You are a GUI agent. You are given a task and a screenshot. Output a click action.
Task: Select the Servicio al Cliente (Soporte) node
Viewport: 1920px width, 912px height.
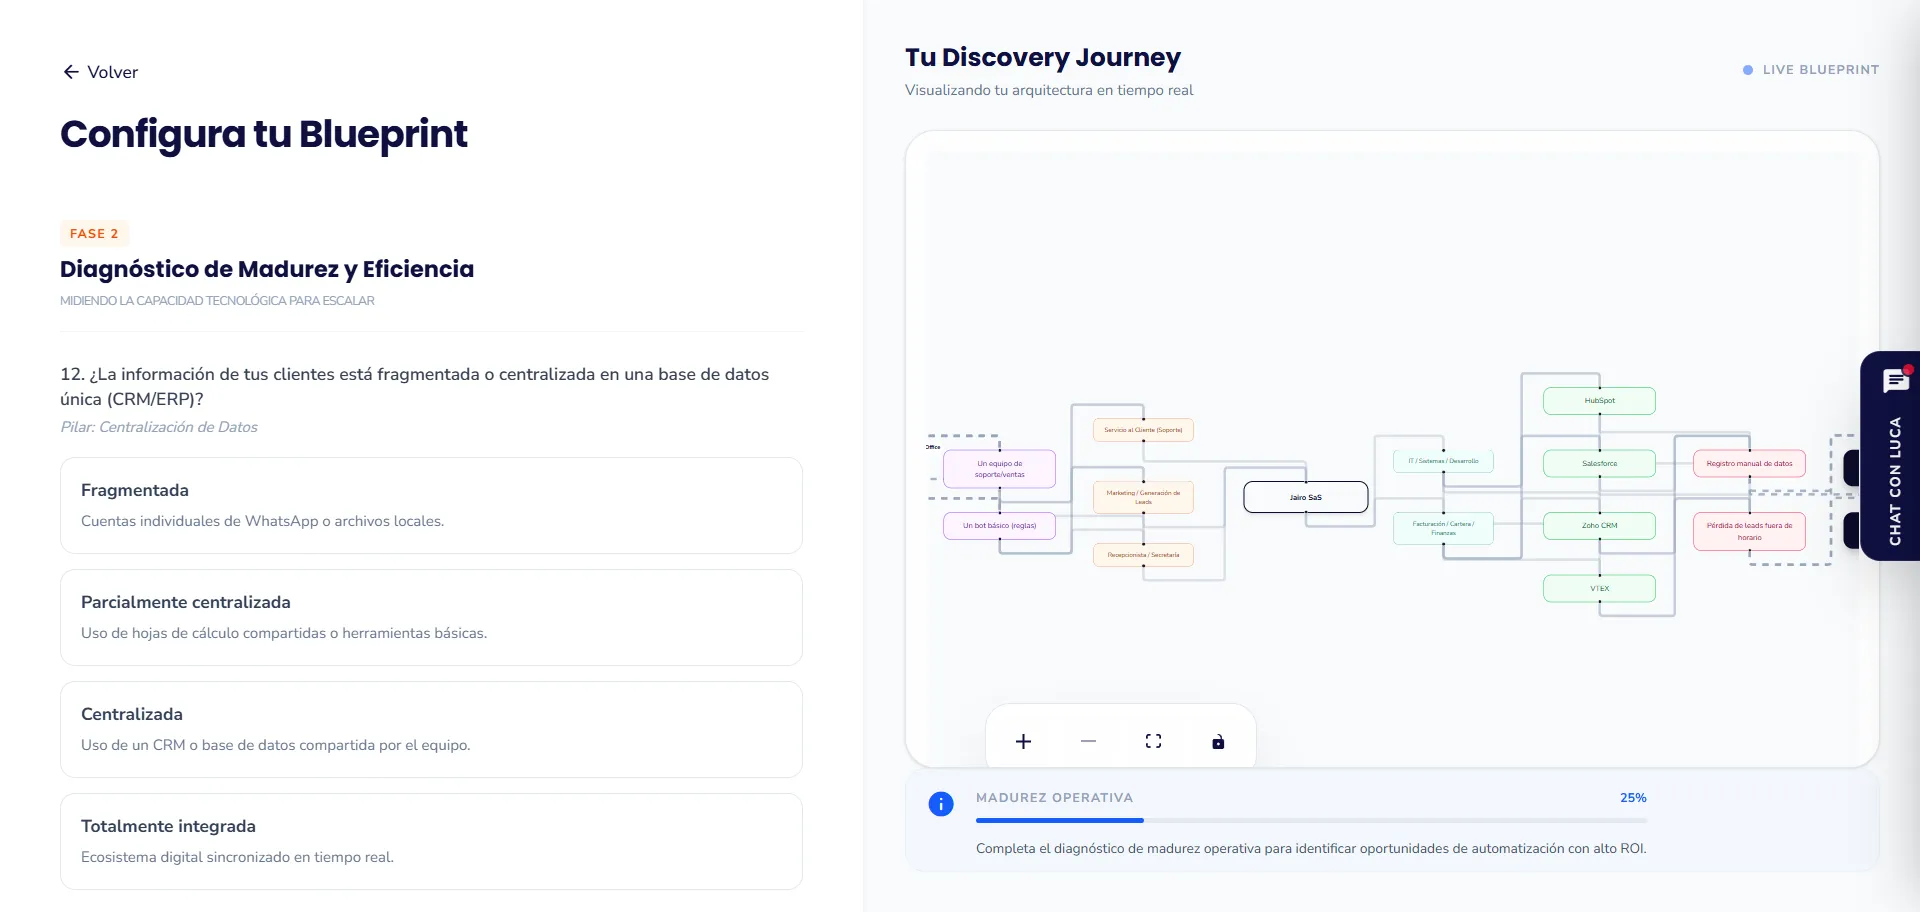point(1143,430)
